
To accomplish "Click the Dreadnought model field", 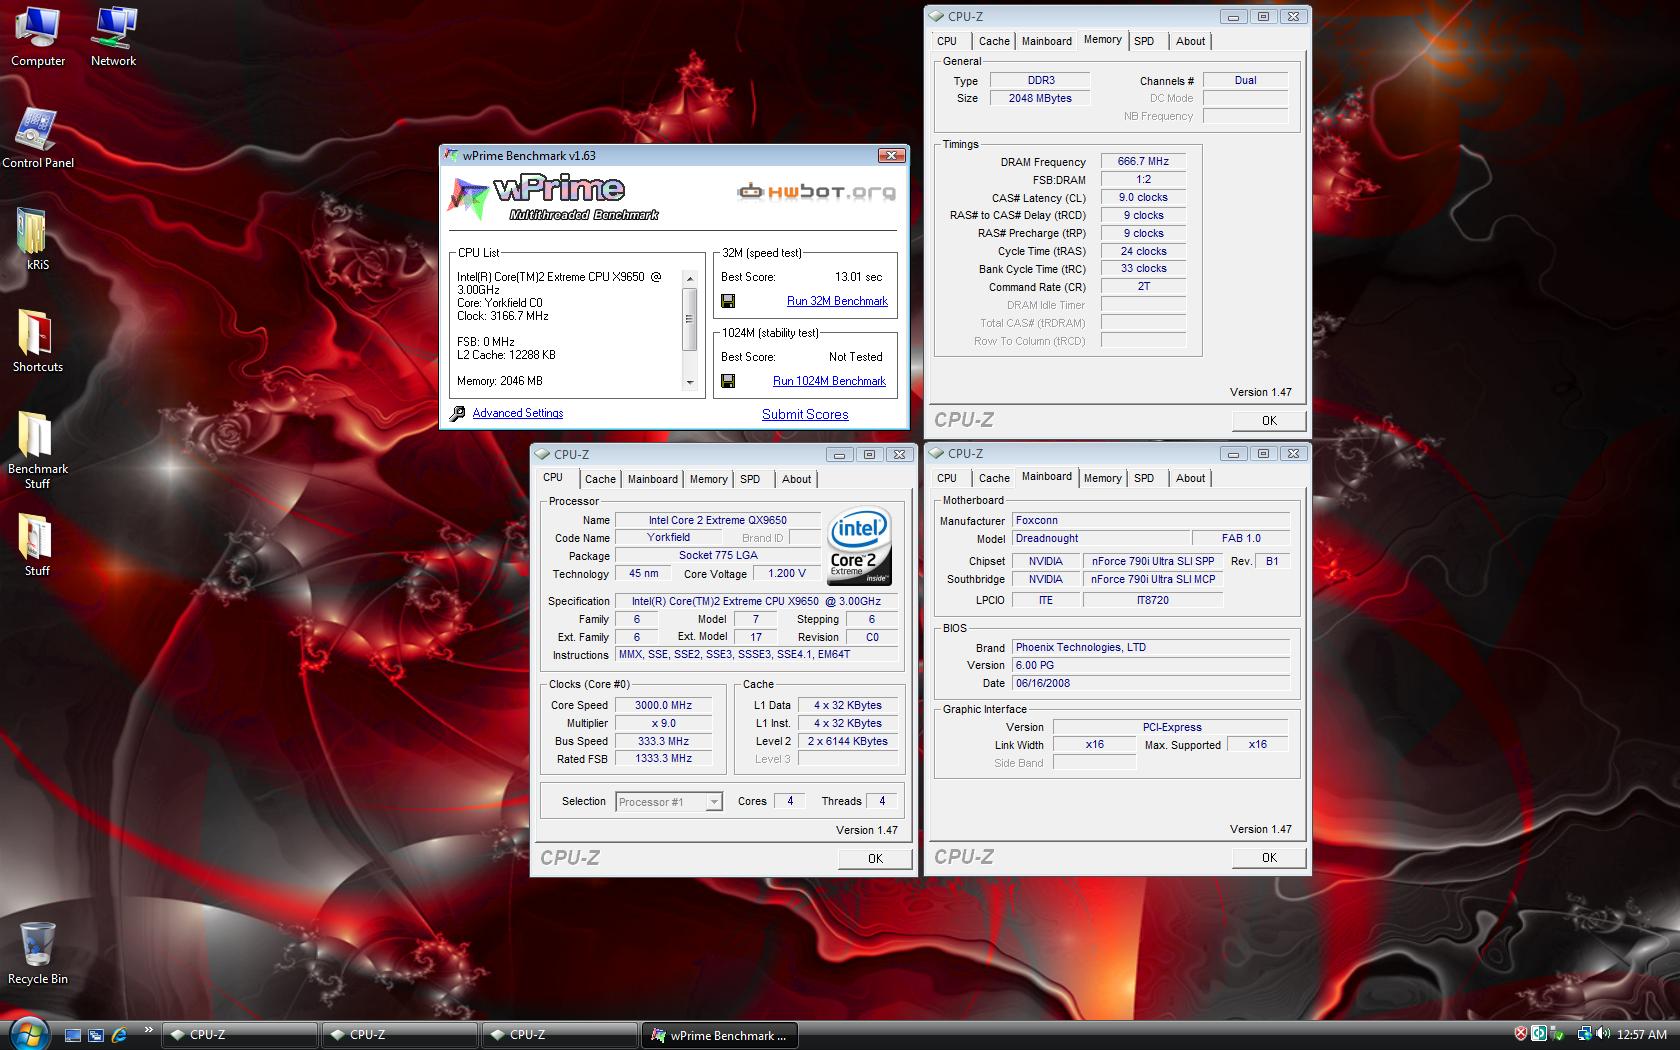I will (1101, 538).
